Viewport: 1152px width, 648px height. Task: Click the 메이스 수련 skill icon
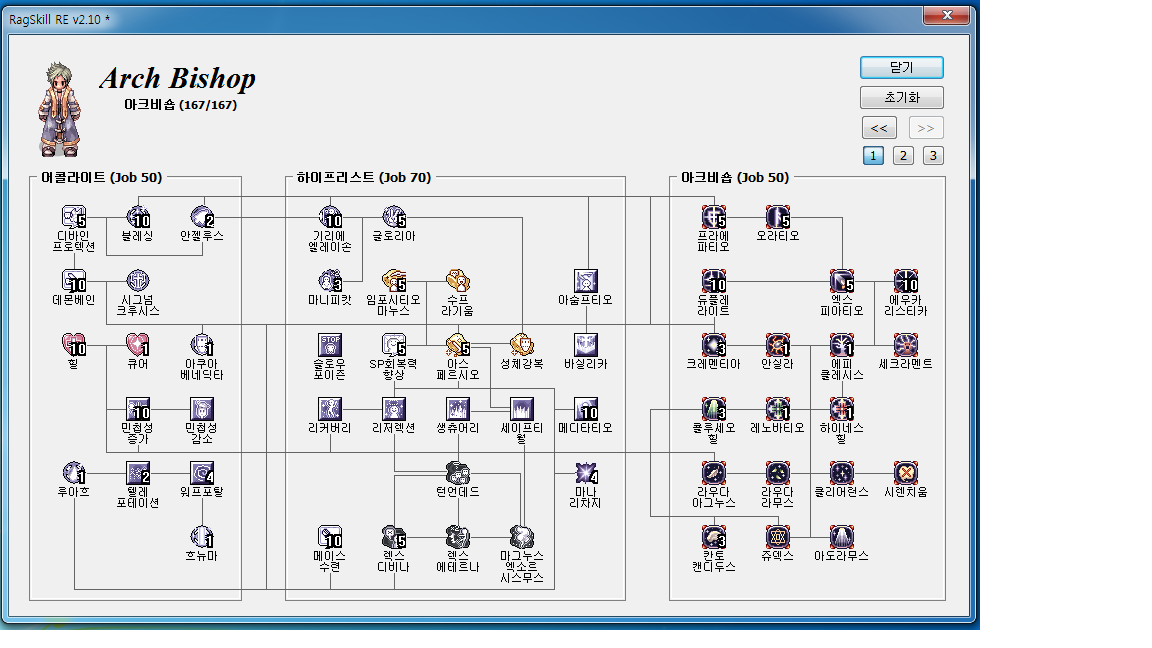click(330, 537)
